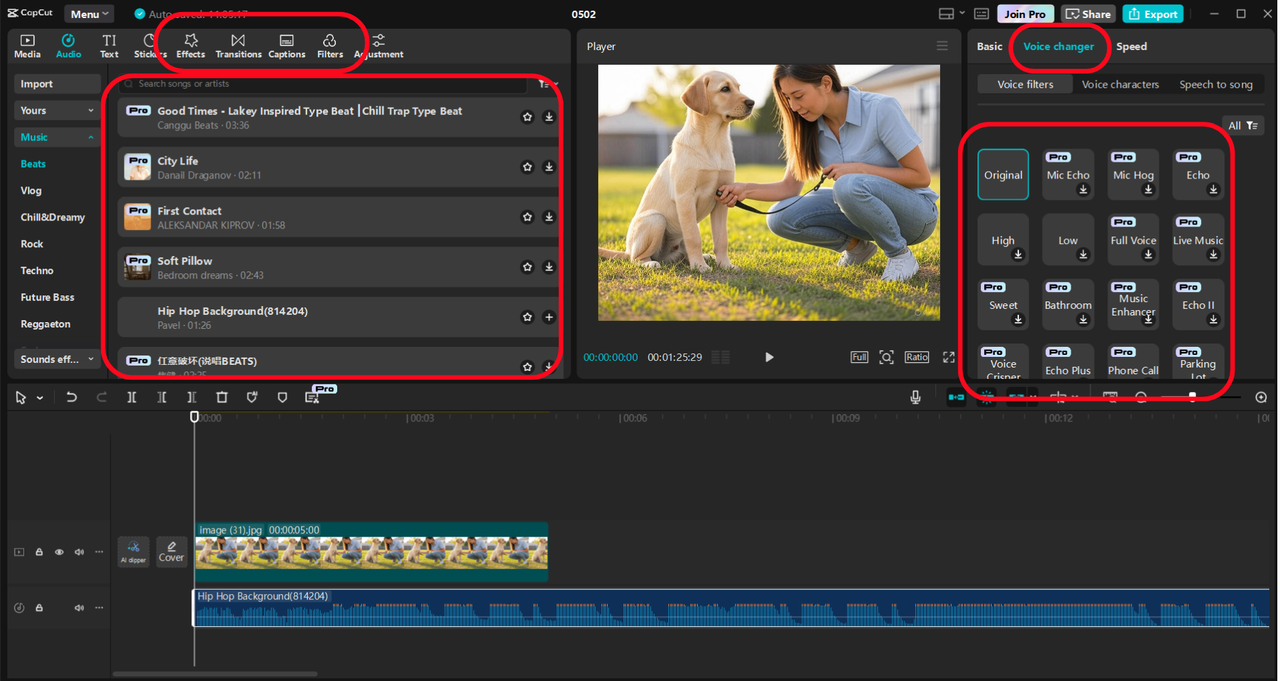The image size is (1280, 681).
Task: Expand the player to fullscreen
Action: [949, 357]
